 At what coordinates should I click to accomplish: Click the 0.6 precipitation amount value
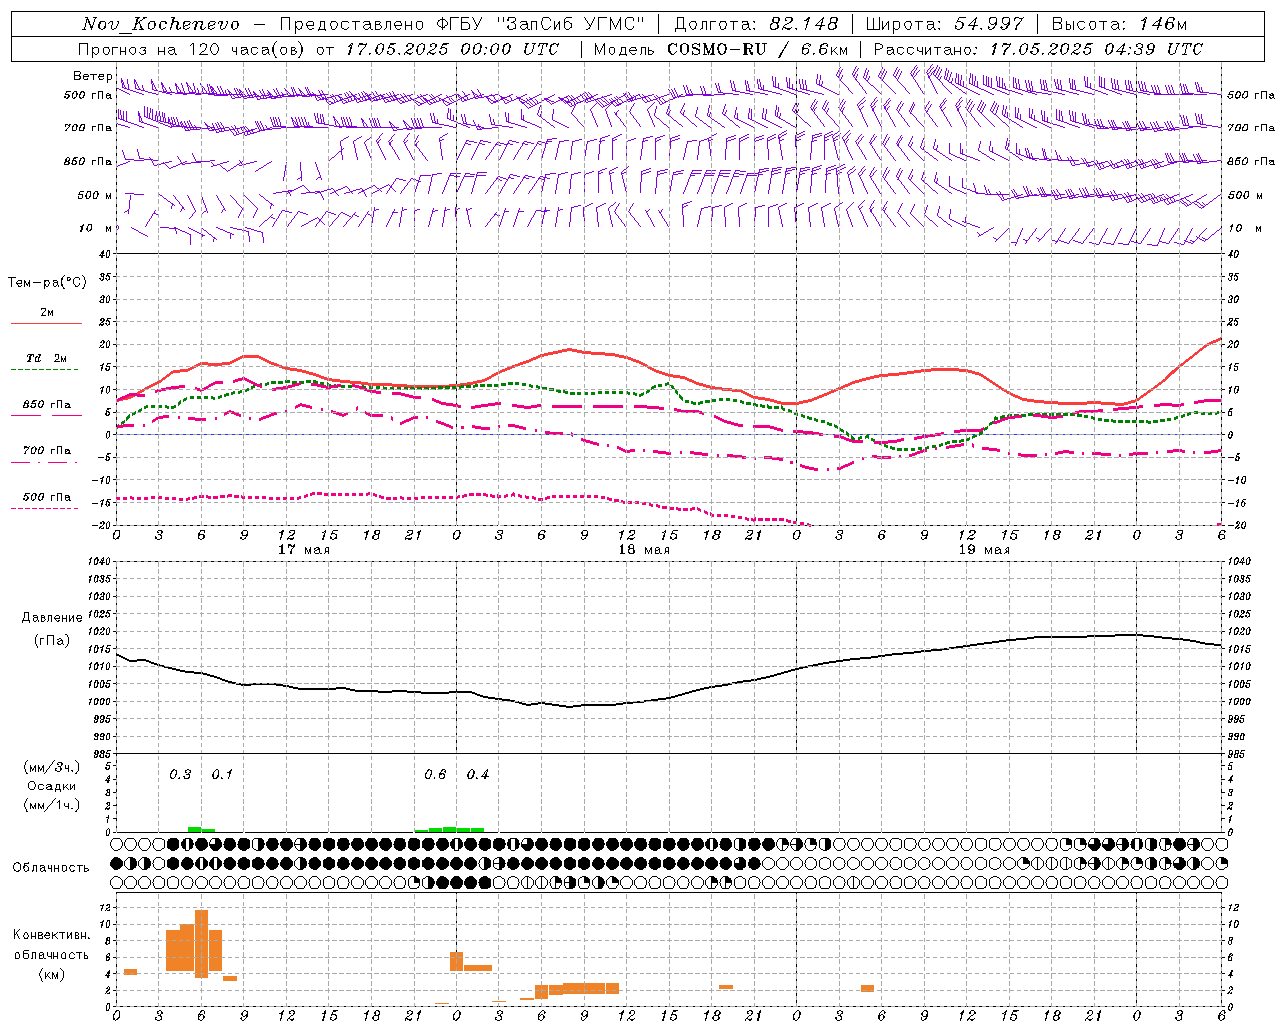pyautogui.click(x=435, y=774)
